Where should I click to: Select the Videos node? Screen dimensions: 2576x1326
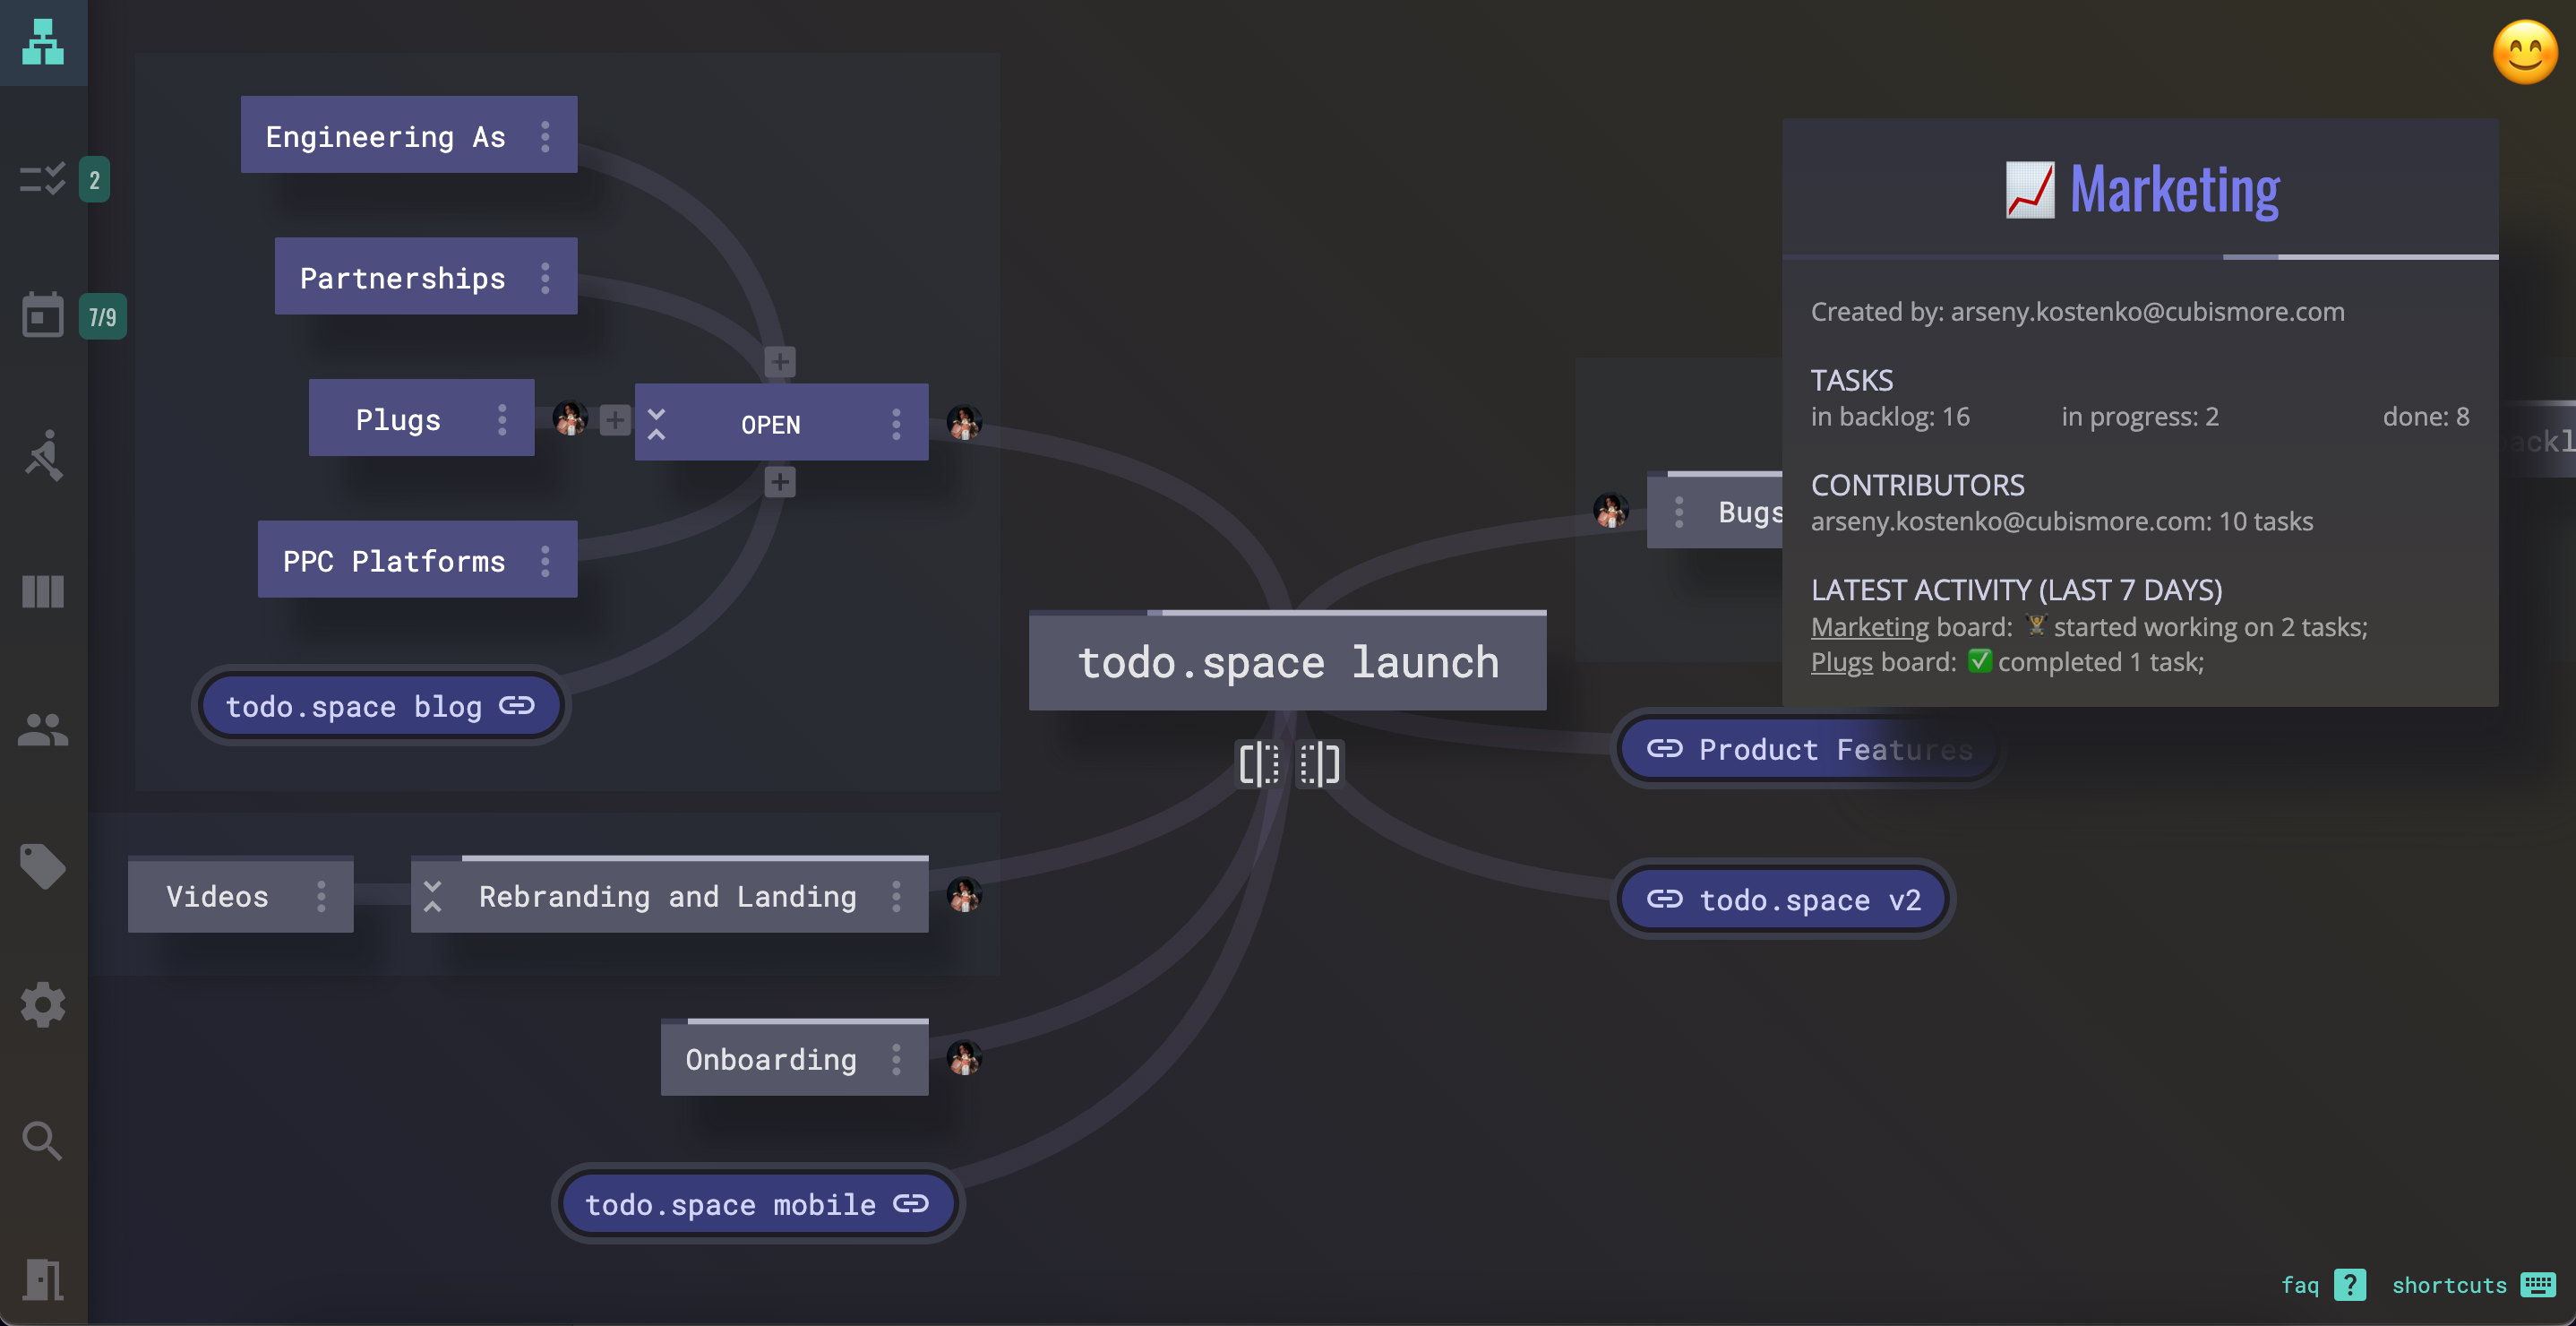[240, 896]
